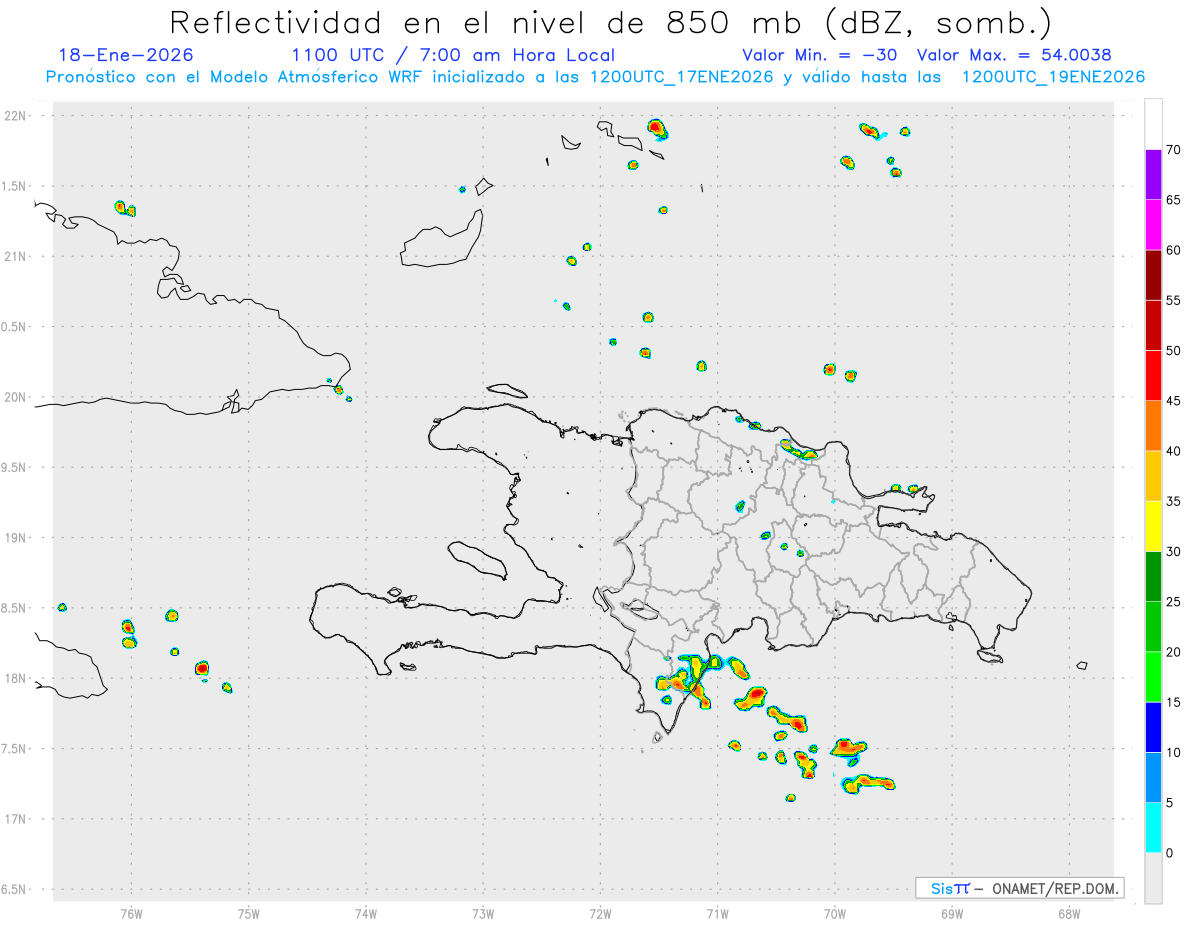The height and width of the screenshot is (927, 1200).
Task: Select the 'Valor Min. = -30' text
Action: point(822,55)
